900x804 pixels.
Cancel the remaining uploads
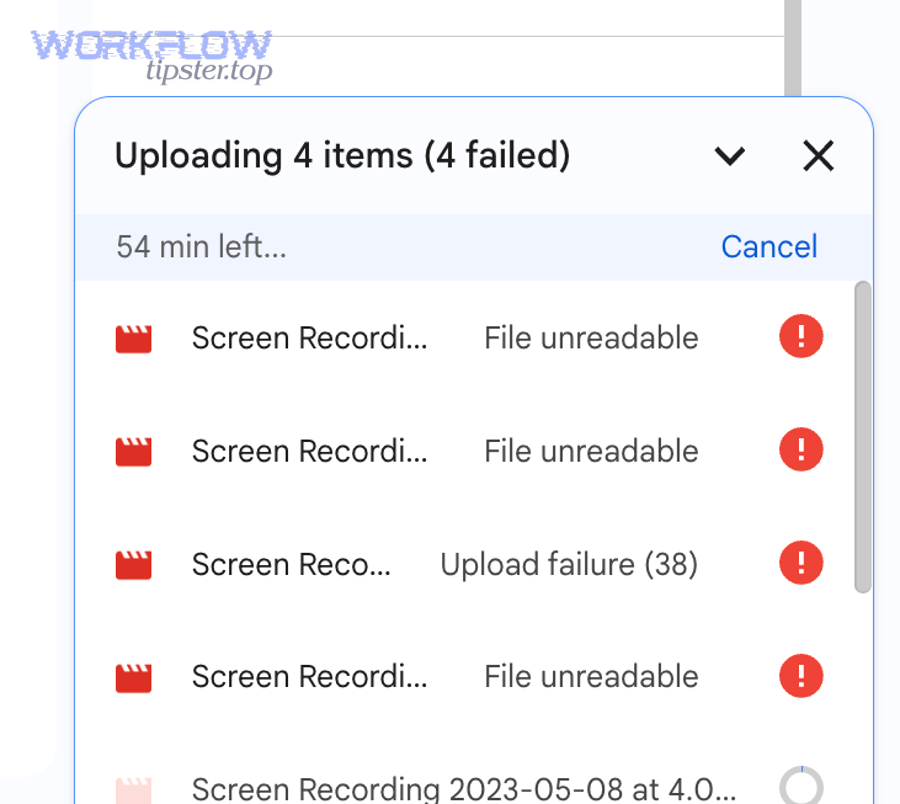tap(768, 246)
